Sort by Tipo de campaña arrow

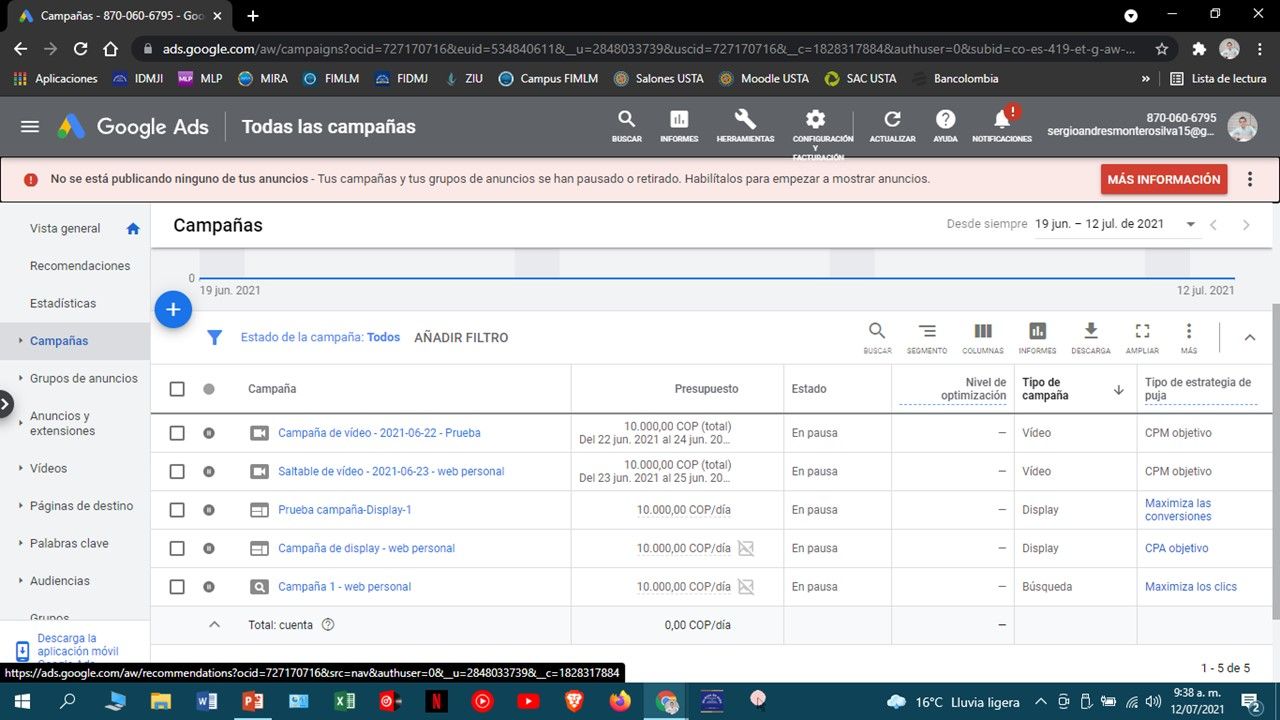(x=1119, y=390)
